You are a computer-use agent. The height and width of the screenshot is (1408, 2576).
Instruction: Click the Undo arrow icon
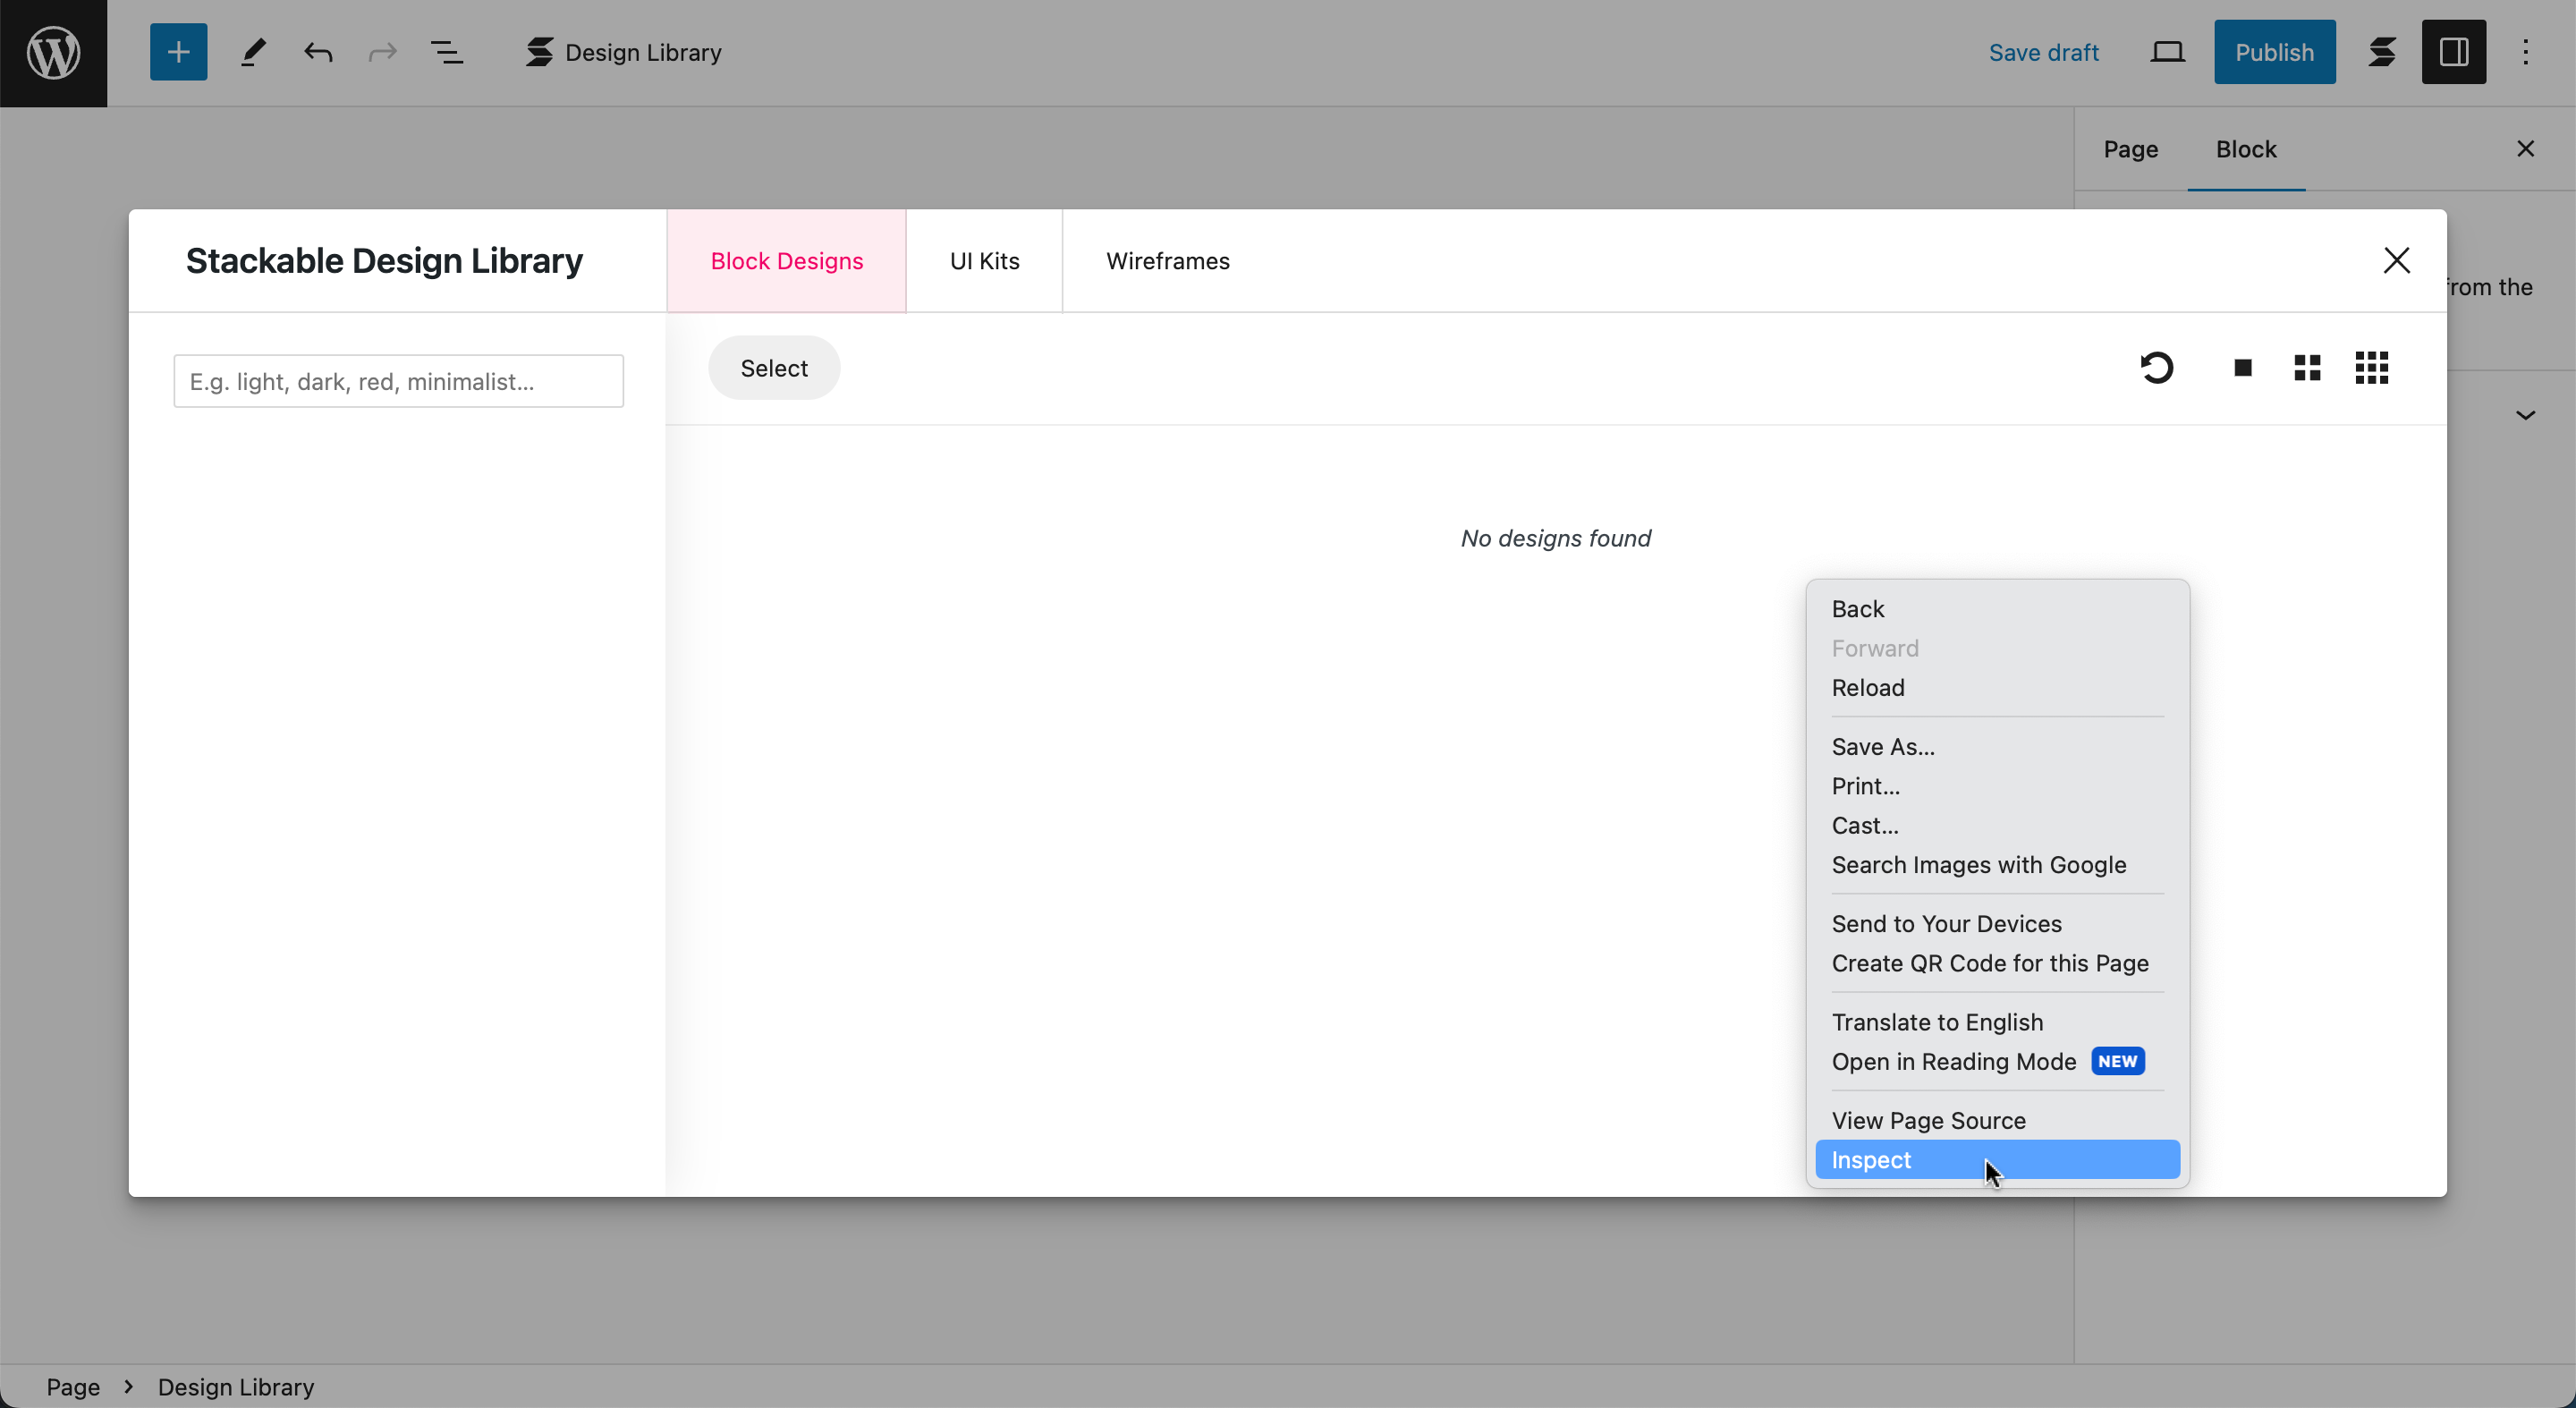coord(318,52)
